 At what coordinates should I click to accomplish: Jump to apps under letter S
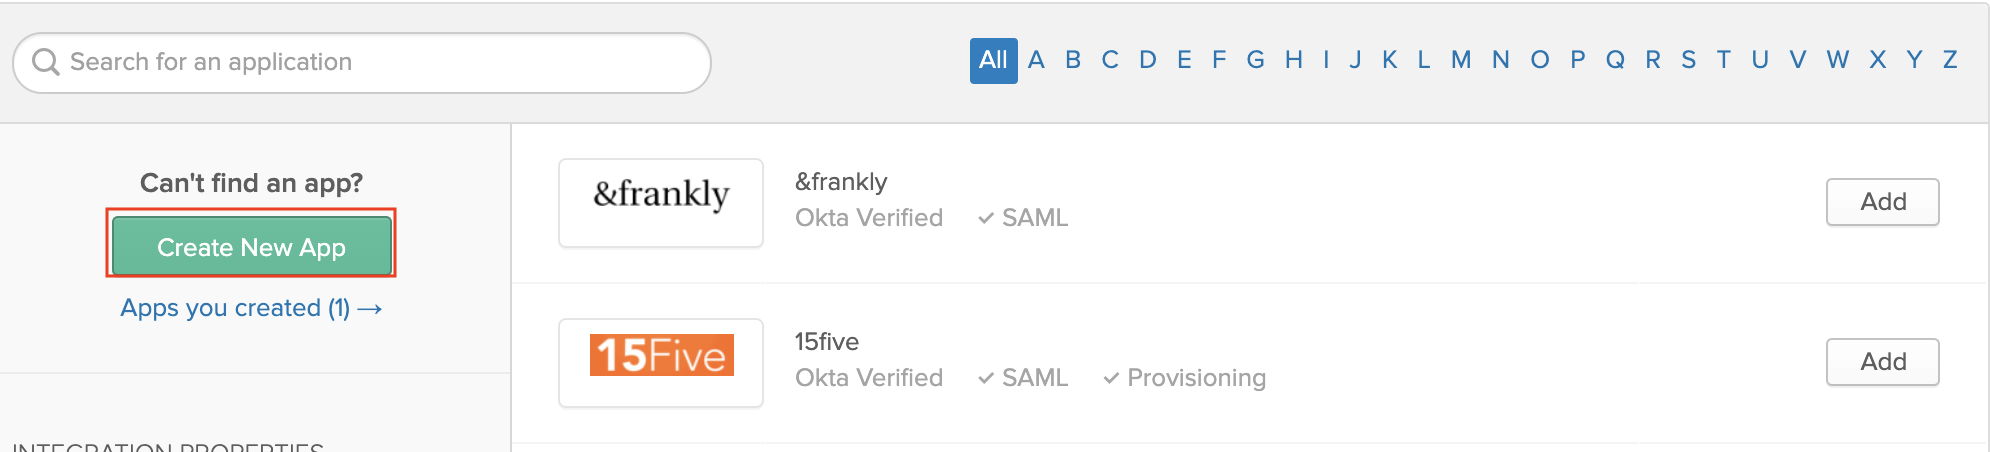coord(1689,60)
